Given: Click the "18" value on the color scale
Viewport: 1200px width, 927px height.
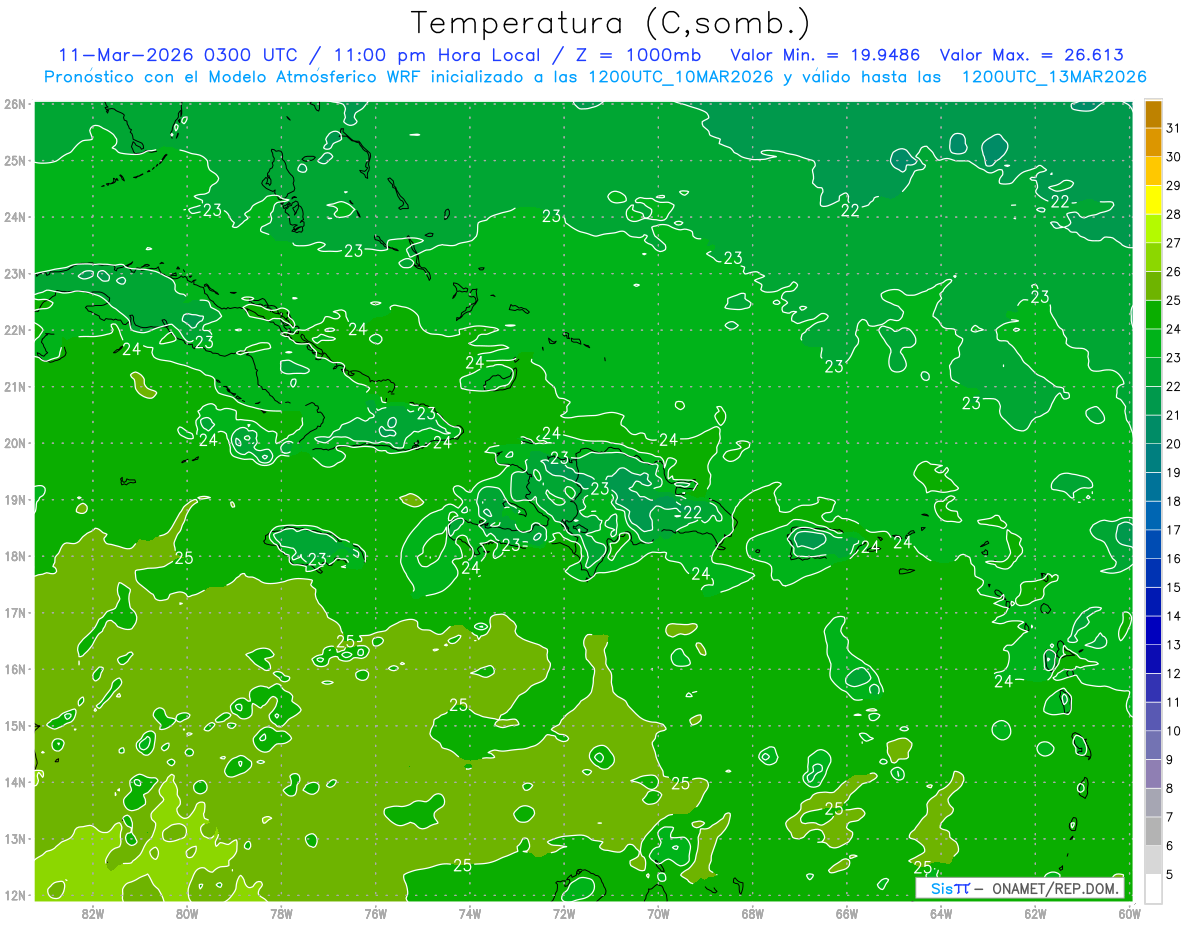Looking at the screenshot, I should (x=1173, y=501).
